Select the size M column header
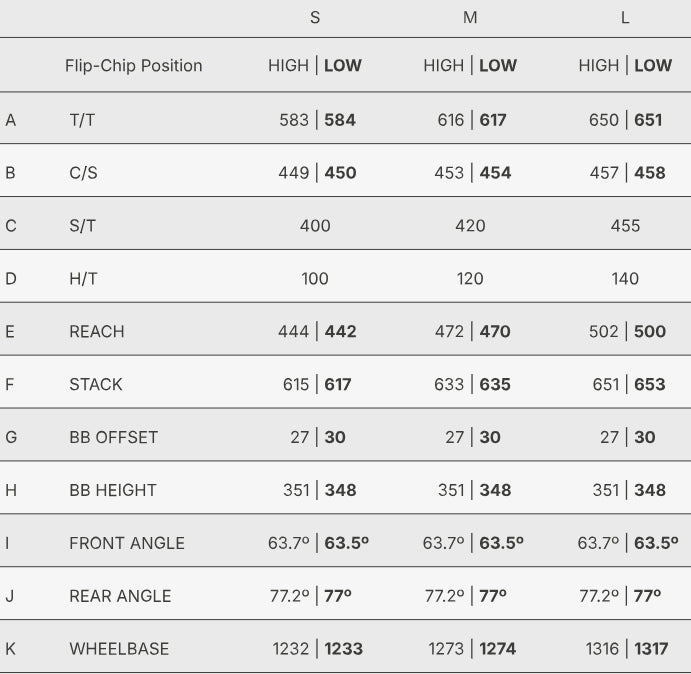 (x=470, y=19)
